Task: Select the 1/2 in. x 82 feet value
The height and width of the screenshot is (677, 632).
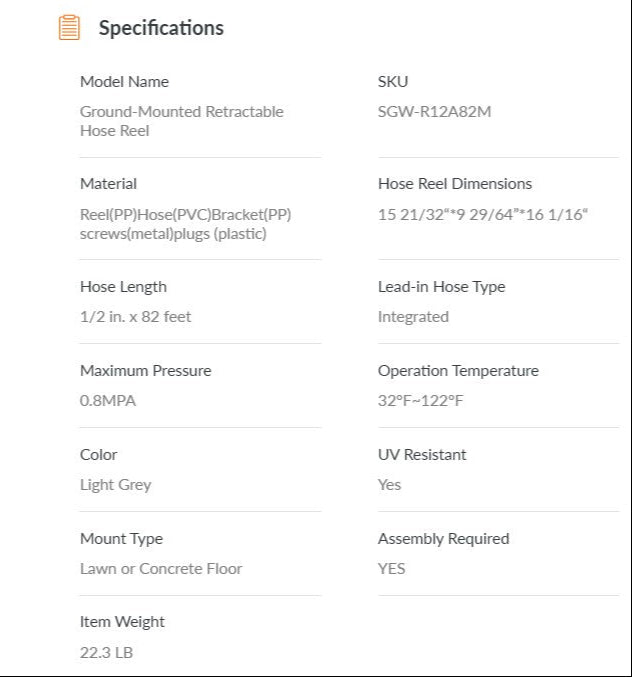Action: [x=135, y=317]
